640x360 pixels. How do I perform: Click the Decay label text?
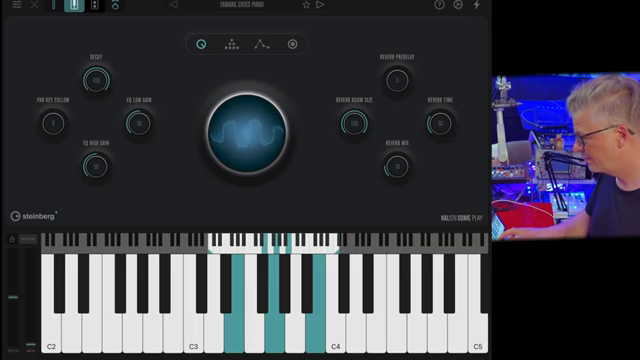tap(96, 57)
